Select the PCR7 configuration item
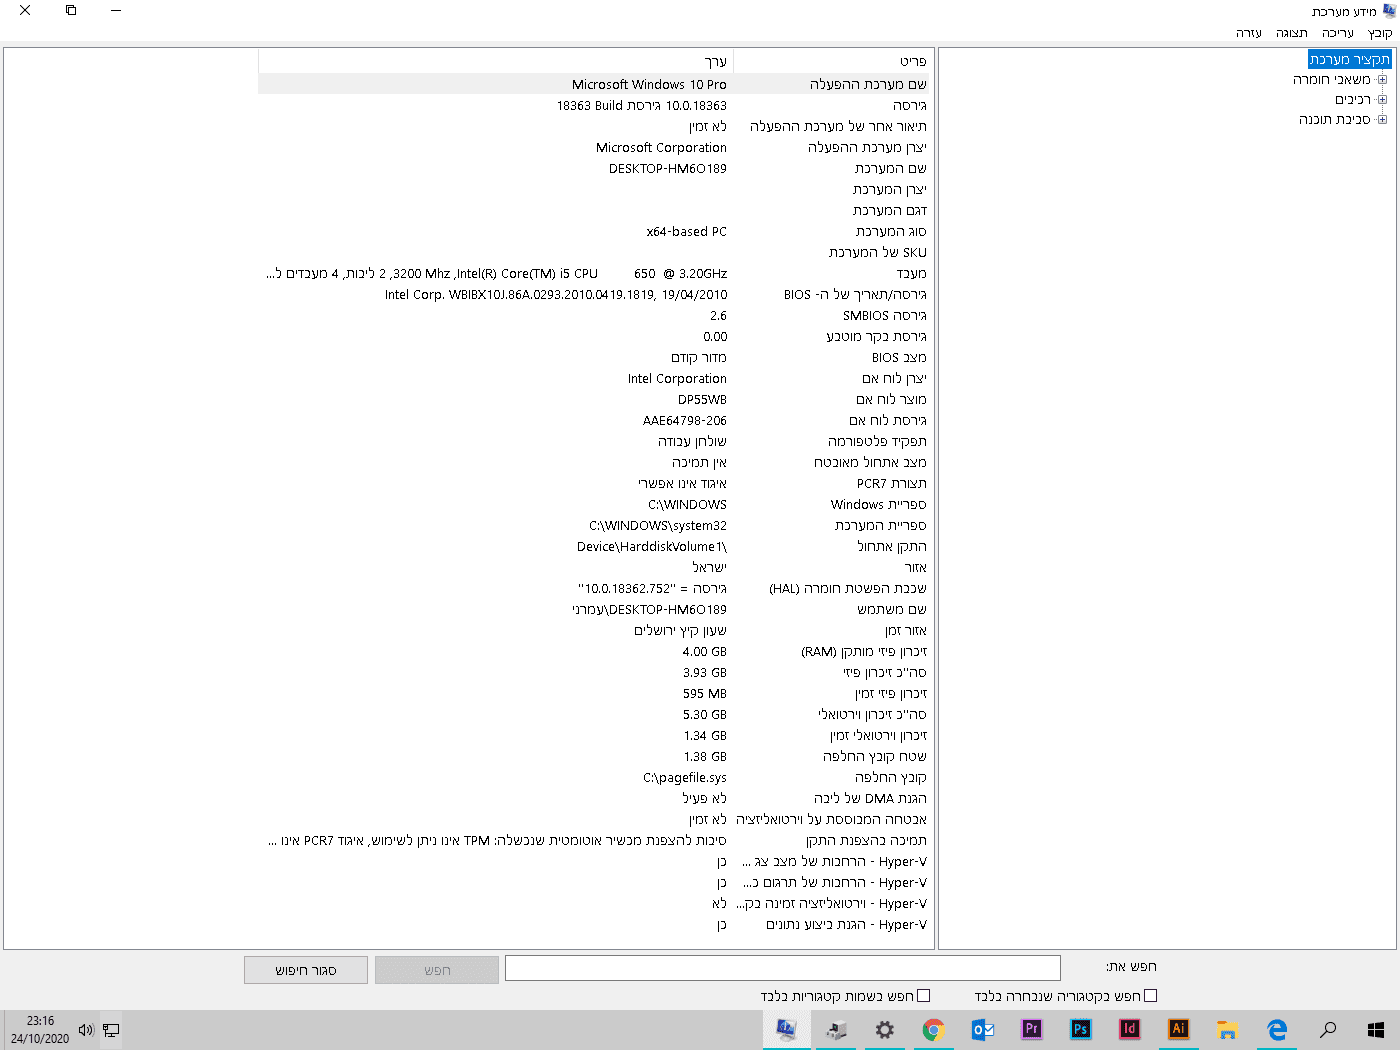The image size is (1400, 1050). (x=891, y=483)
